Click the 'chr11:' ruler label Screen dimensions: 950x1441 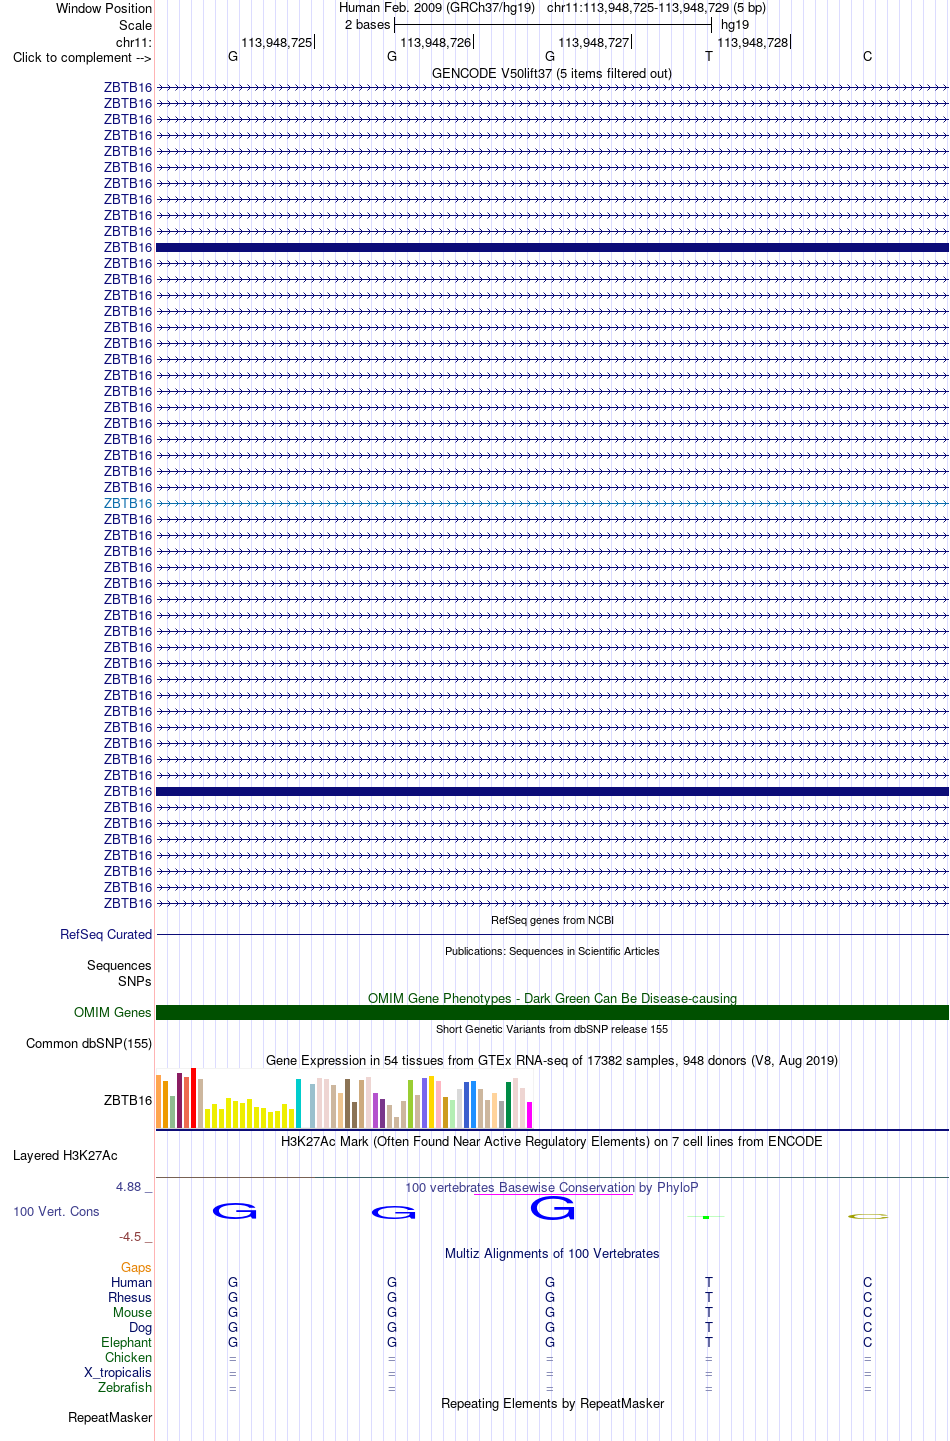tap(134, 42)
